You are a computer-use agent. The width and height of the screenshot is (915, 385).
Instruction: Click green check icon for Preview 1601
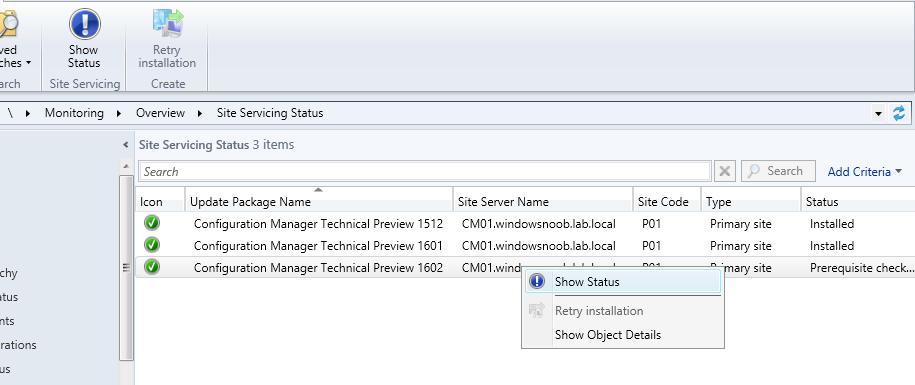tap(152, 245)
